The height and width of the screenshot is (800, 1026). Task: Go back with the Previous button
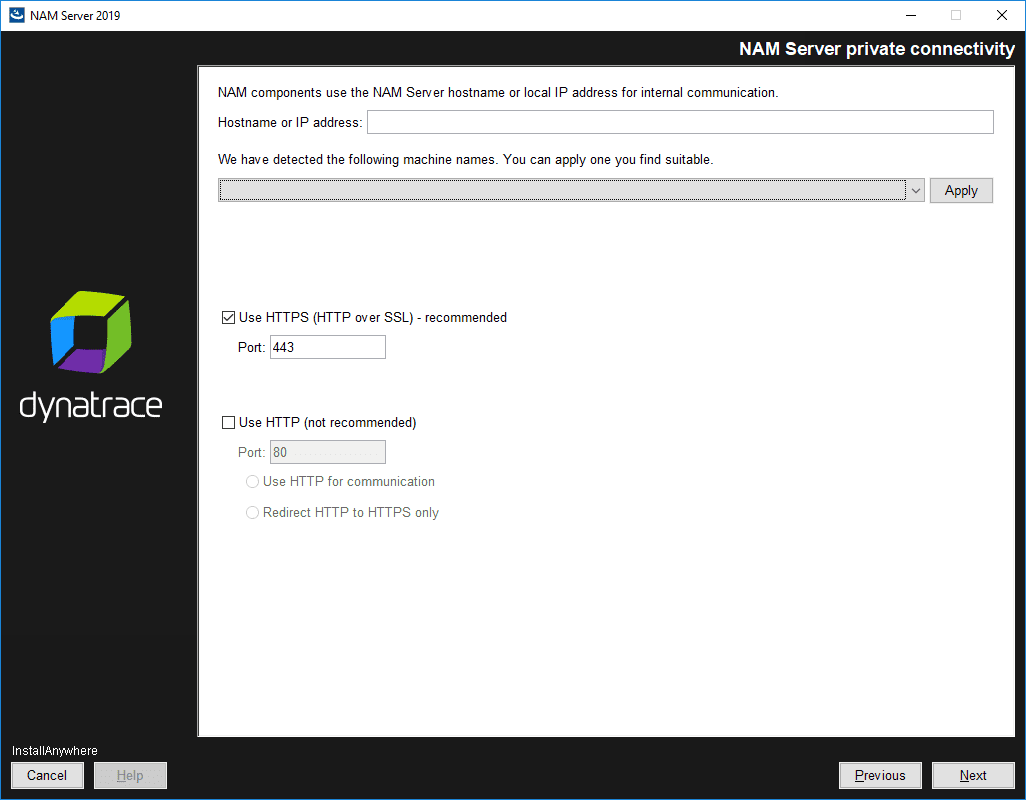coord(880,775)
